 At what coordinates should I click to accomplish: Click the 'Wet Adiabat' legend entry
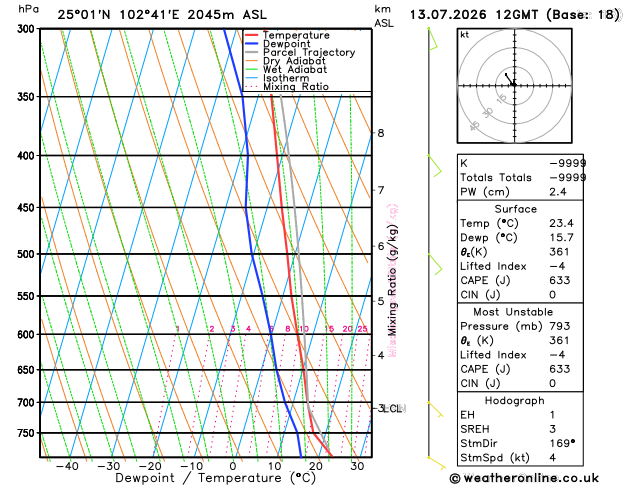[x=286, y=69]
